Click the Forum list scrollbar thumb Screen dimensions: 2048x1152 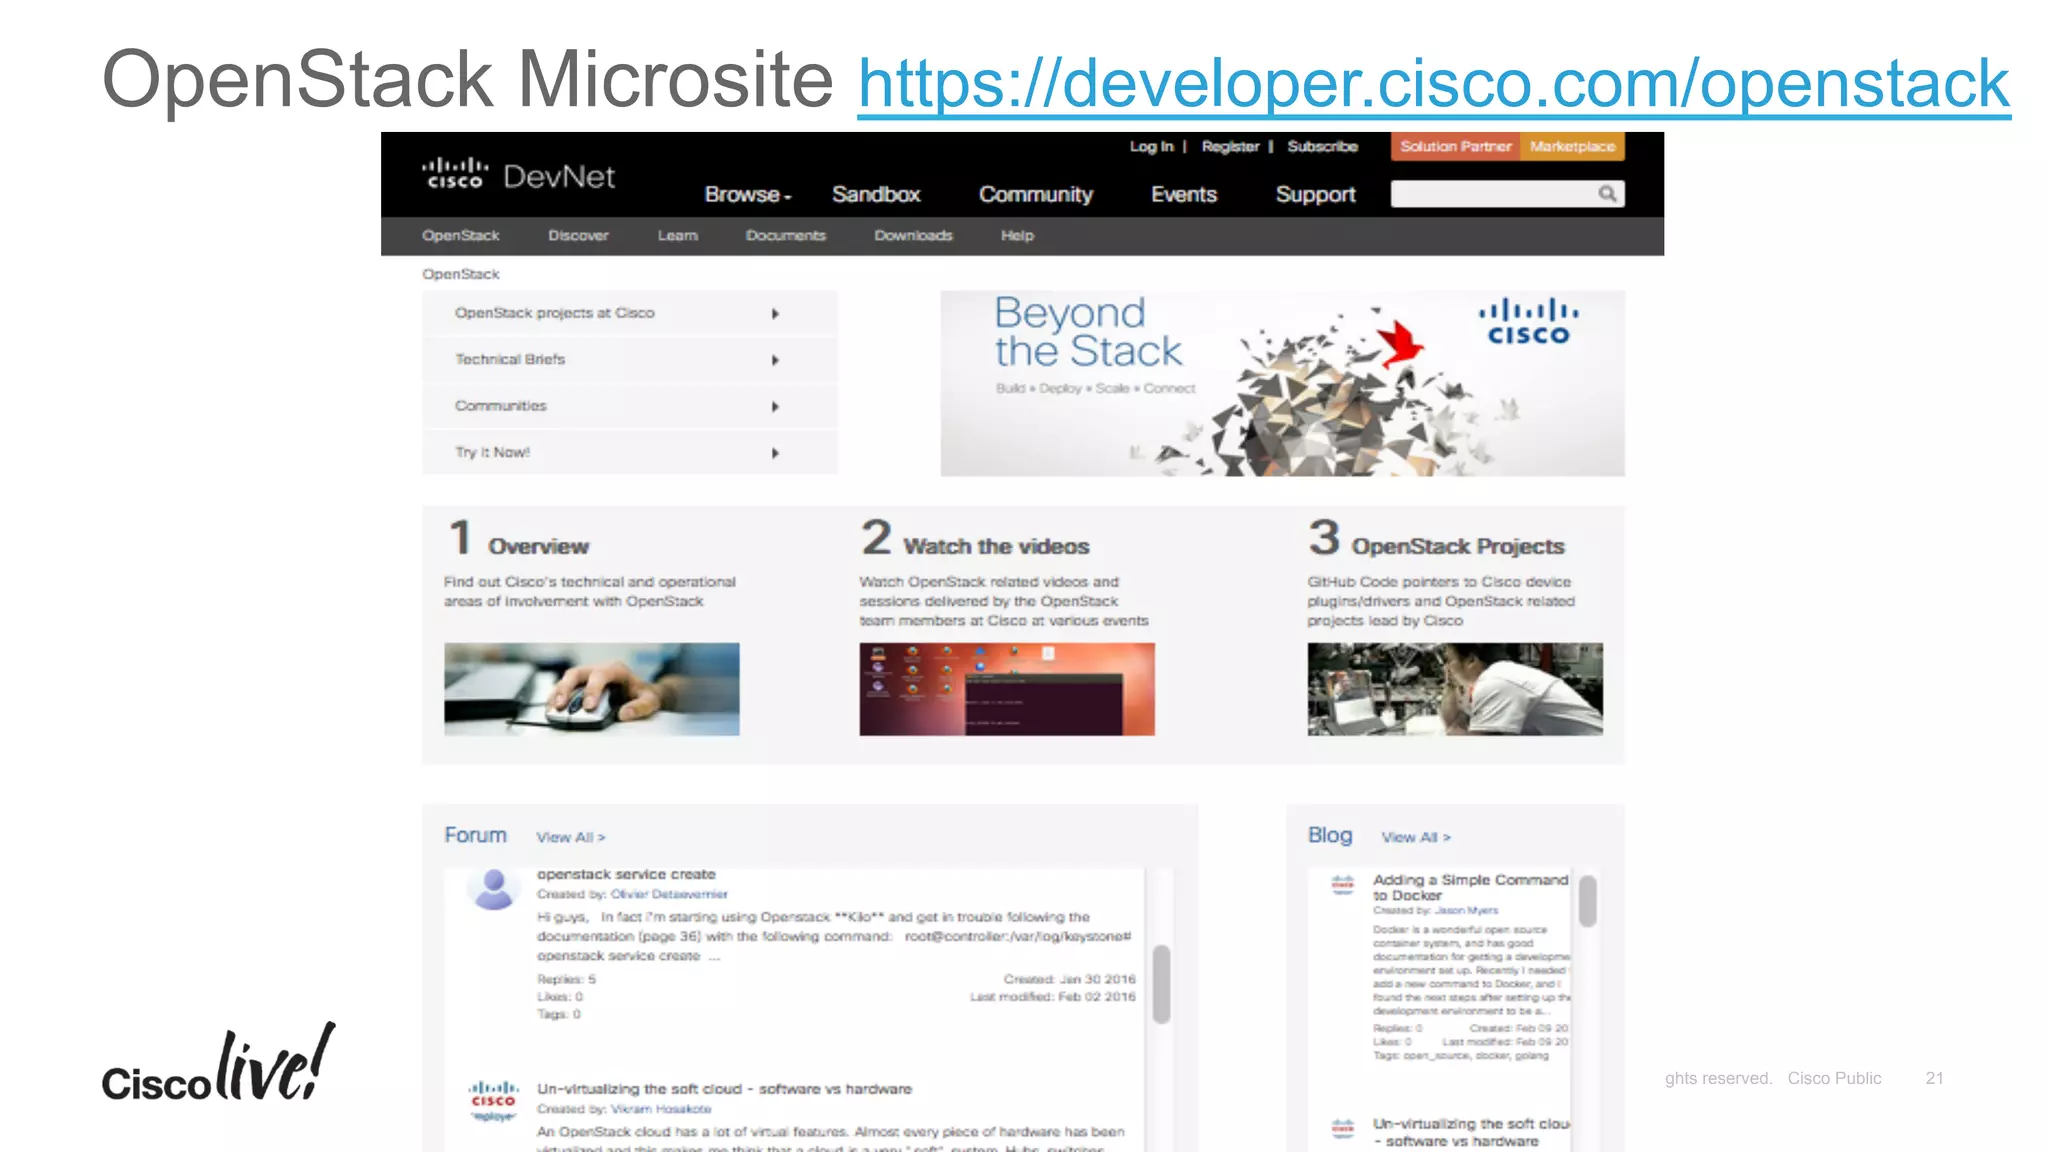click(1161, 984)
